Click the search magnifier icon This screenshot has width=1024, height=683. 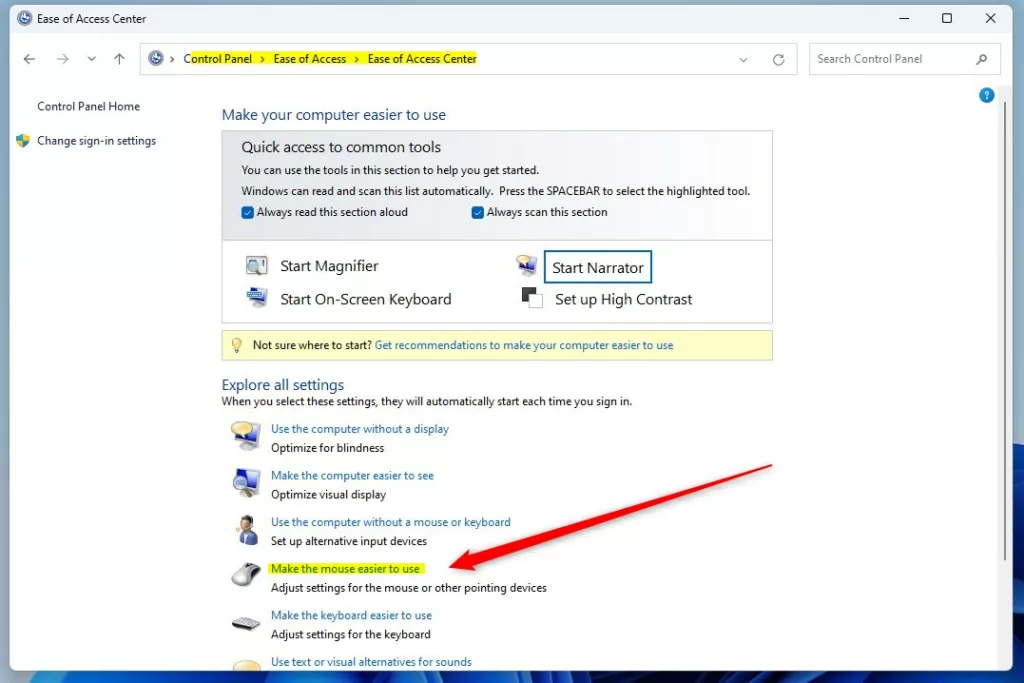coord(982,59)
